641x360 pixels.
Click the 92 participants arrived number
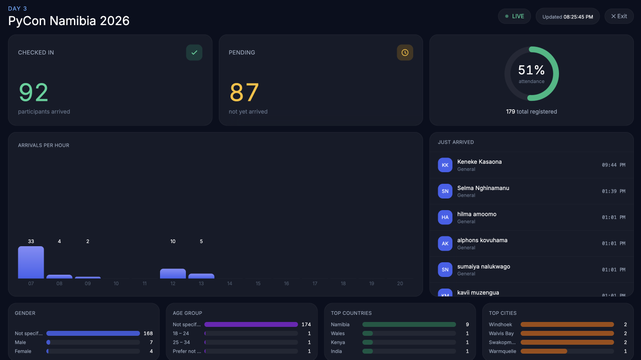(x=34, y=92)
